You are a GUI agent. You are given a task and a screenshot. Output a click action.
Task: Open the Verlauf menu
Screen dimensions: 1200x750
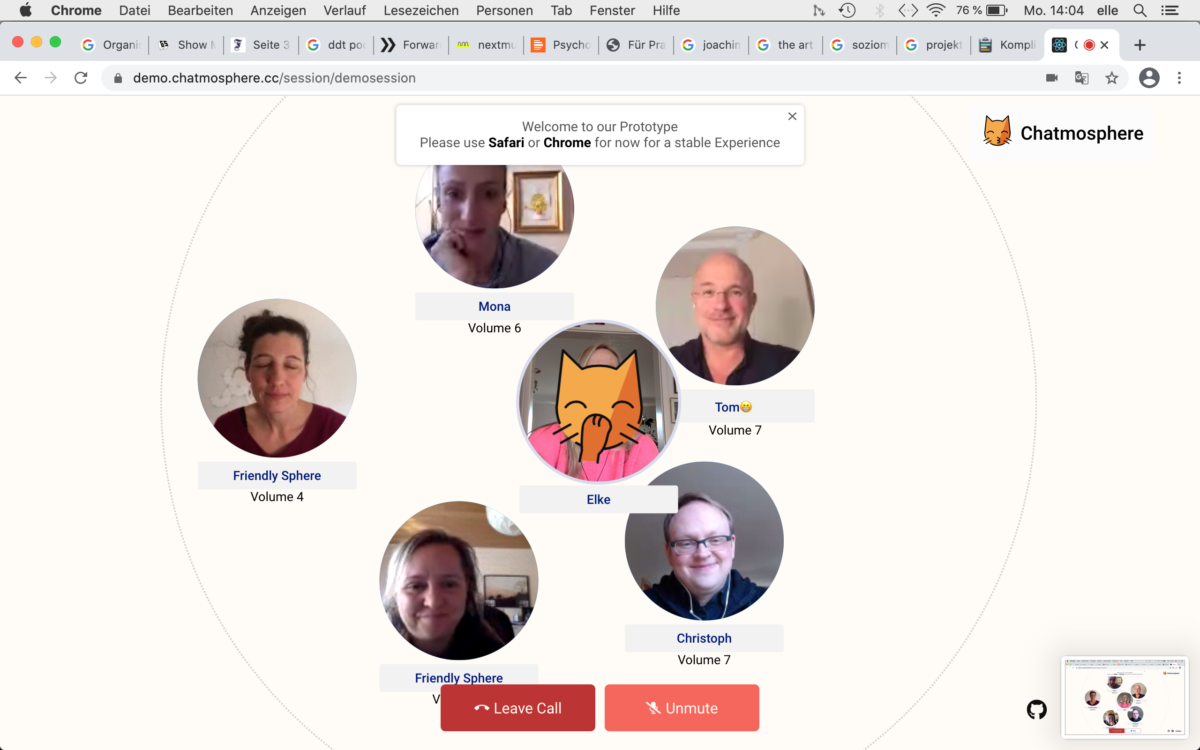point(344,10)
